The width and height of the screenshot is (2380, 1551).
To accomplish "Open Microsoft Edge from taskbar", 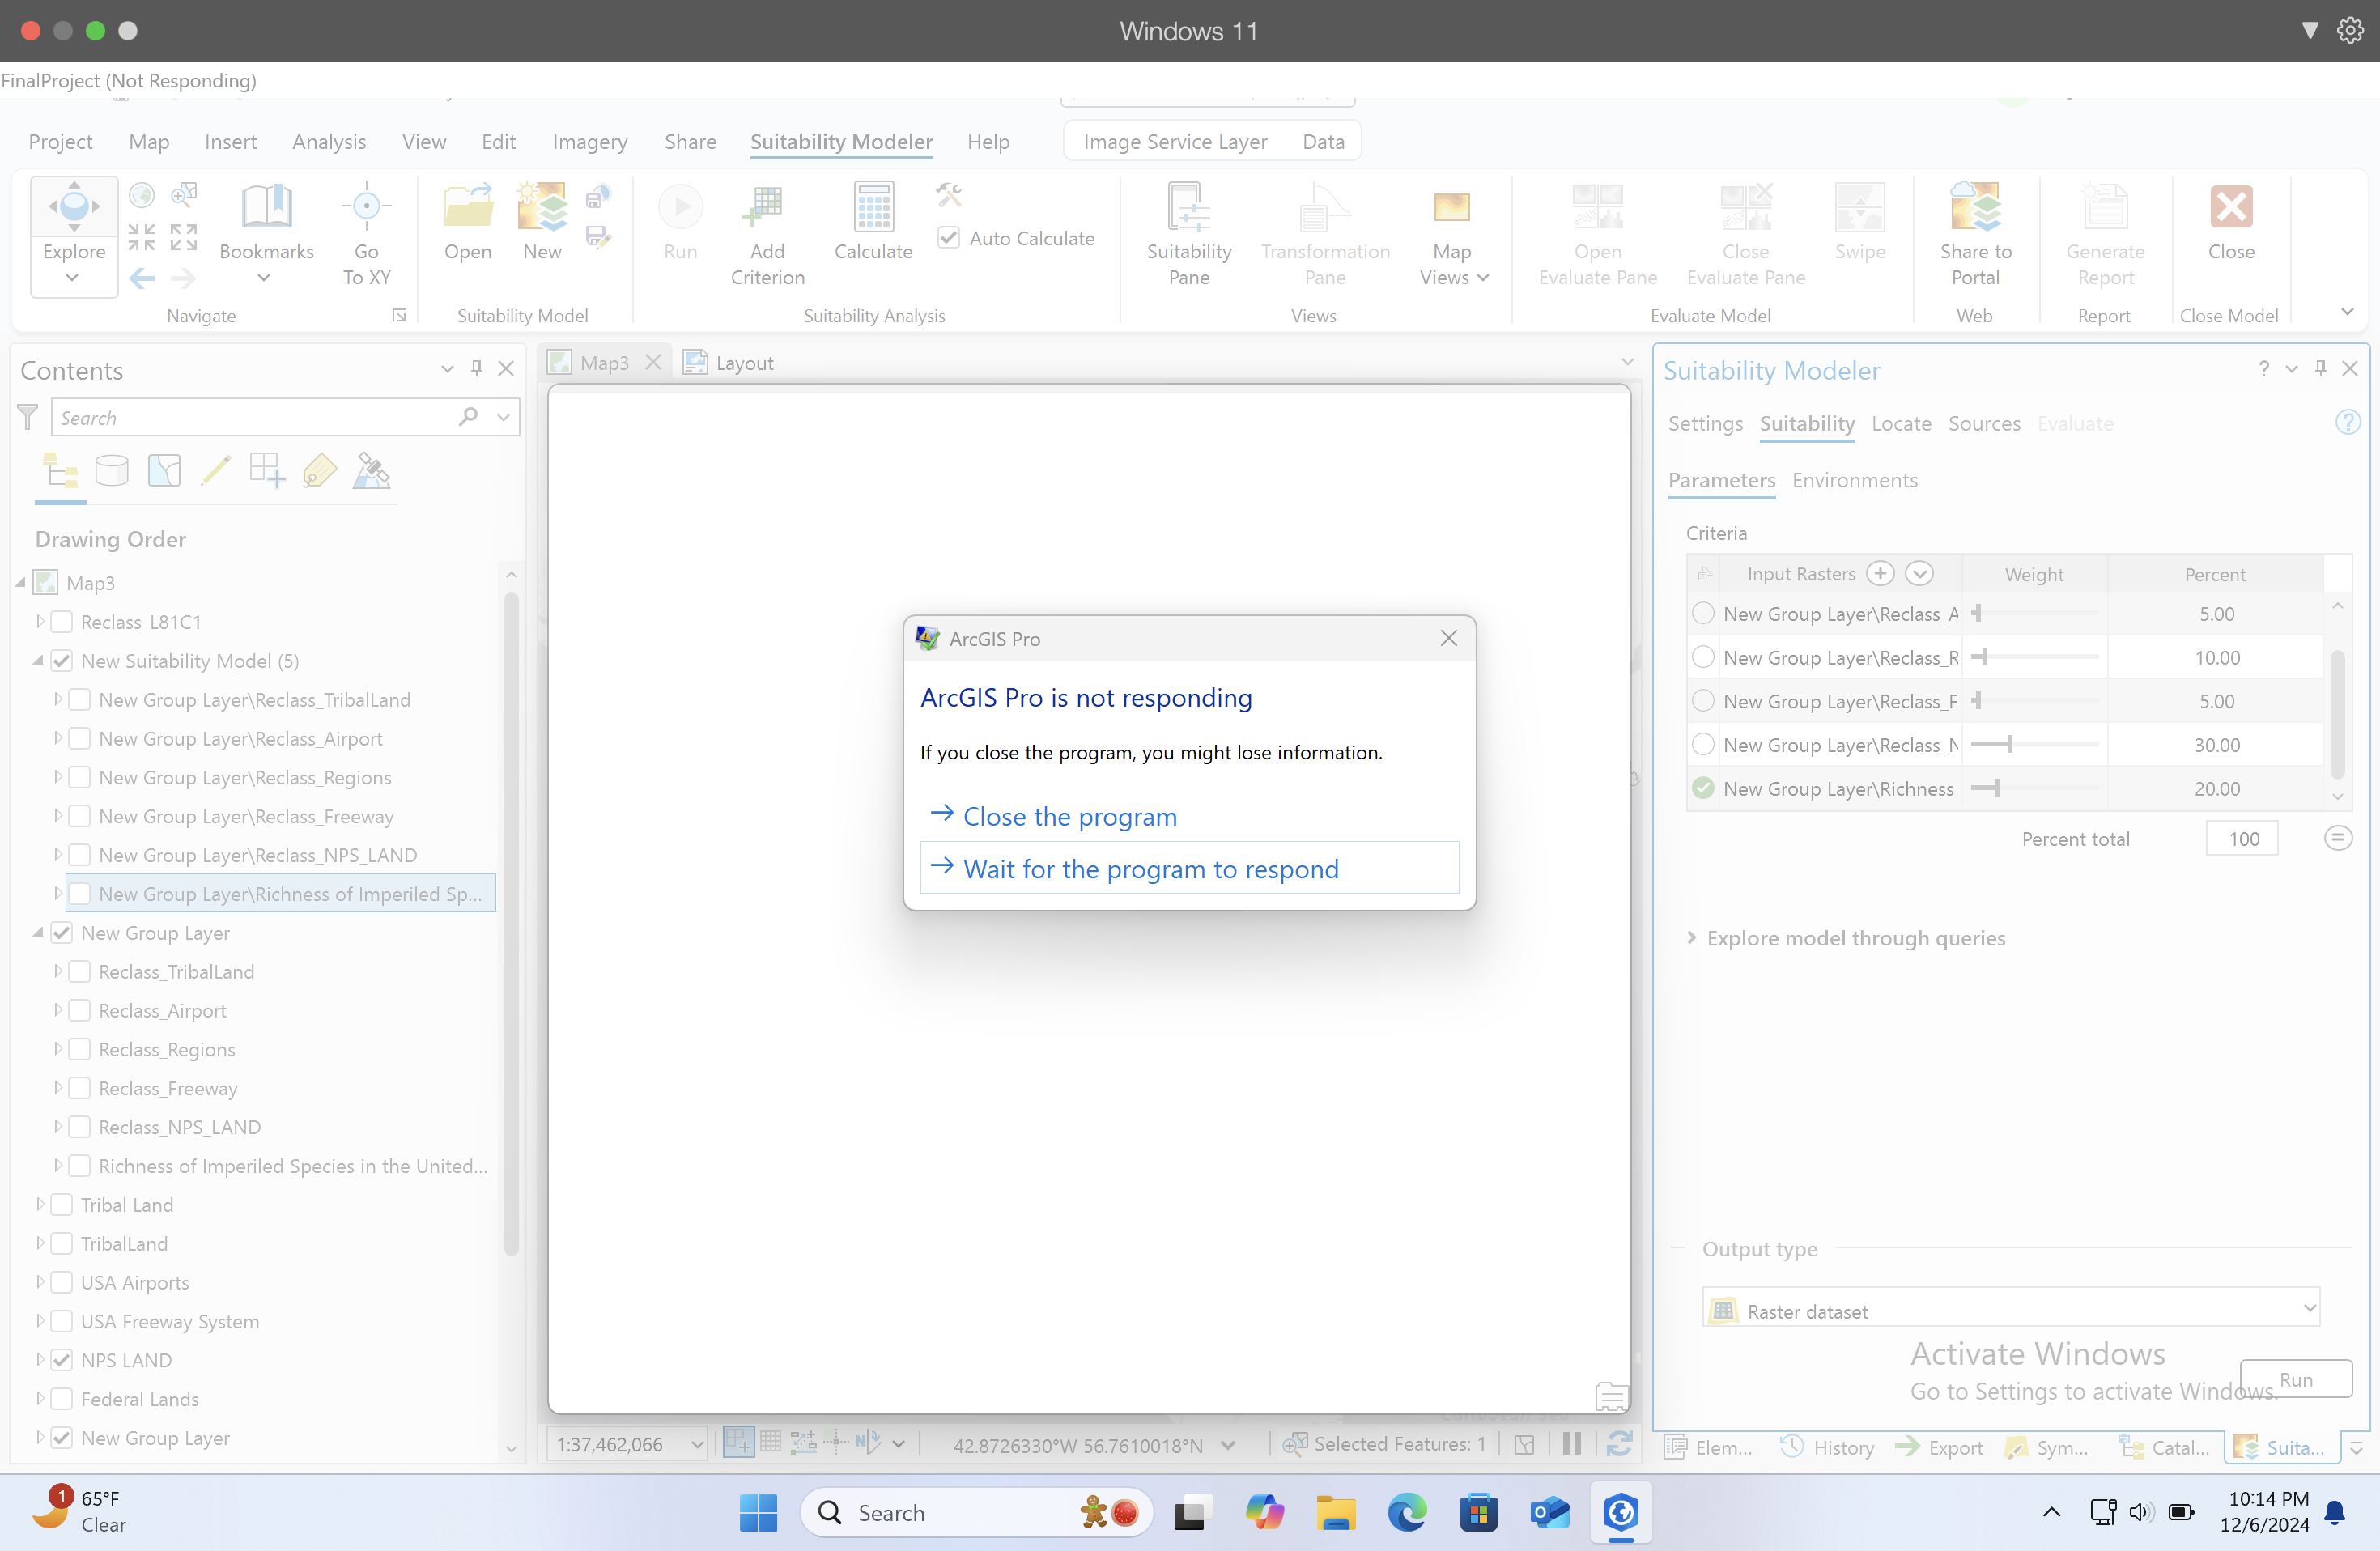I will click(x=1406, y=1512).
